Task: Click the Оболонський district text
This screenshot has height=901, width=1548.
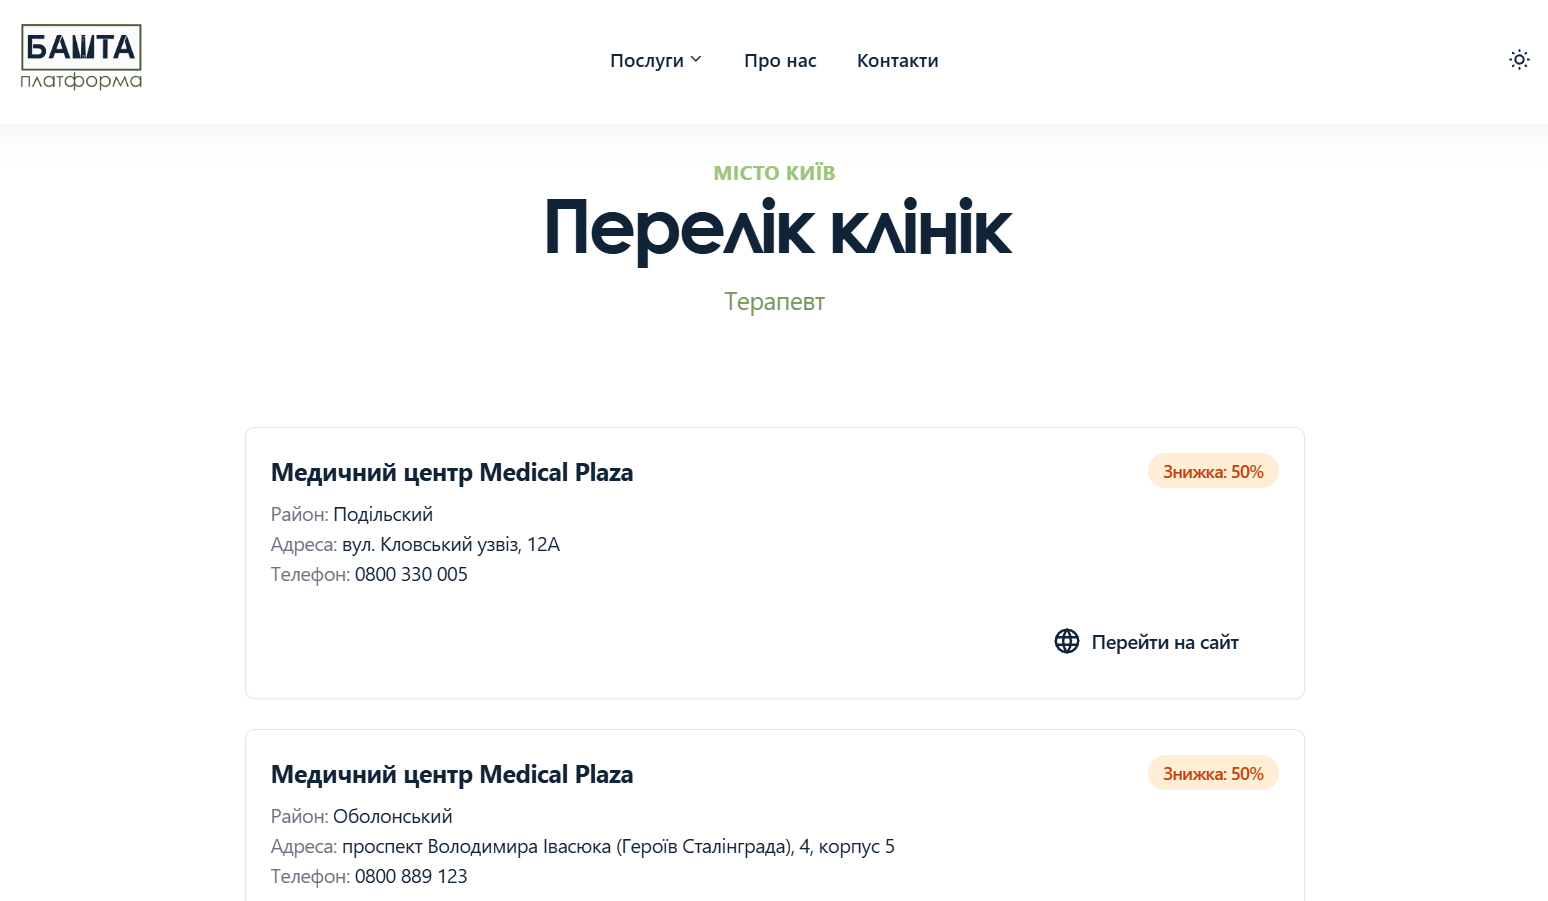Action: 393,817
